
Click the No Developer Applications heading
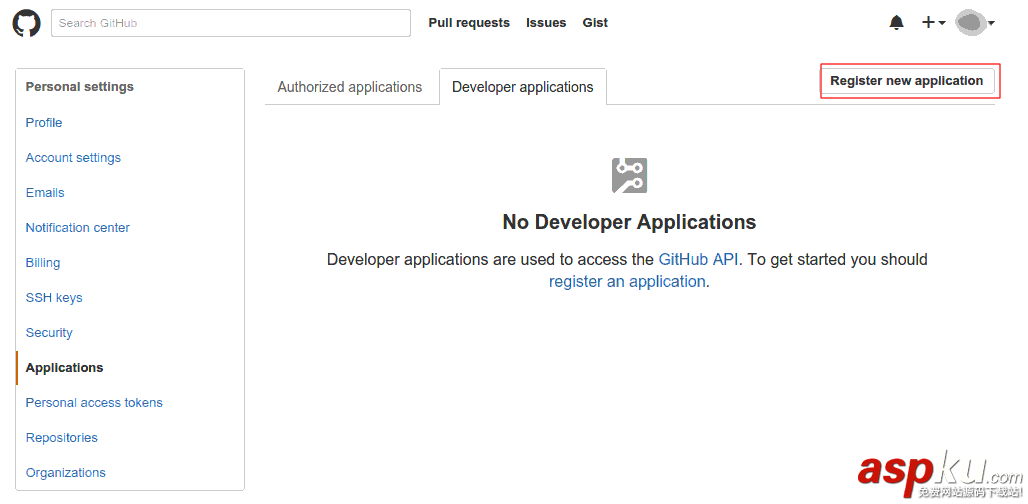point(629,222)
